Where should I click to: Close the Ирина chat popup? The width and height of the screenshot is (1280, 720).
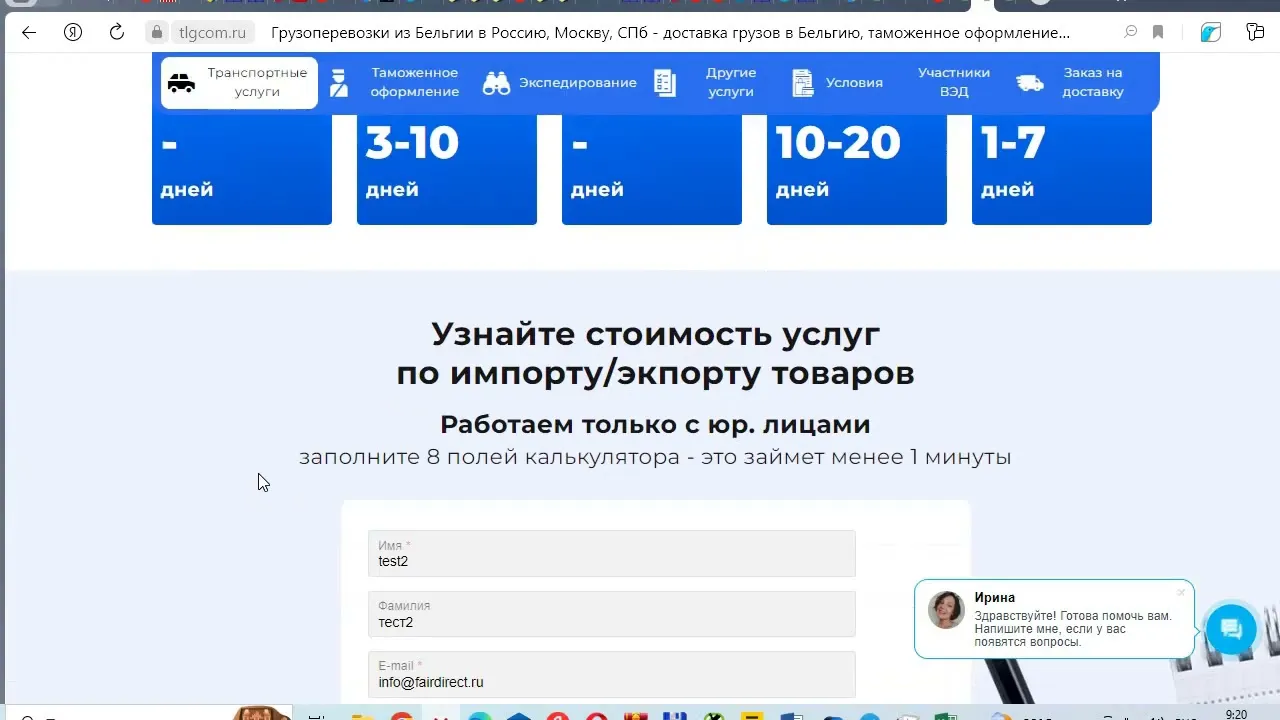click(x=1181, y=593)
